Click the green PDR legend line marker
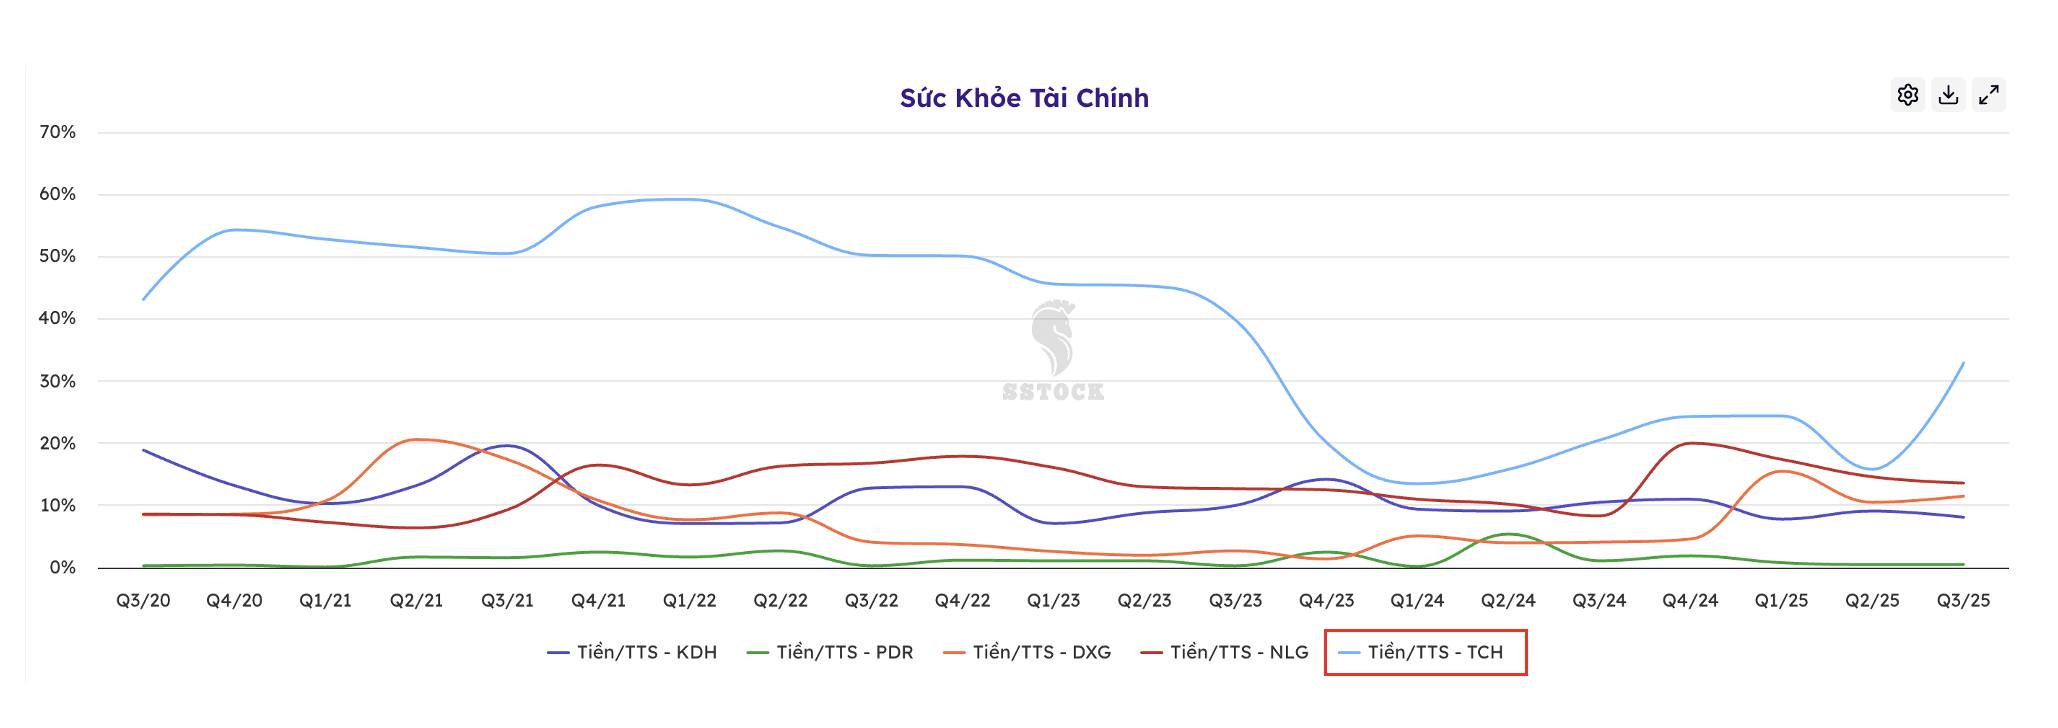This screenshot has width=2058, height=728. click(758, 653)
